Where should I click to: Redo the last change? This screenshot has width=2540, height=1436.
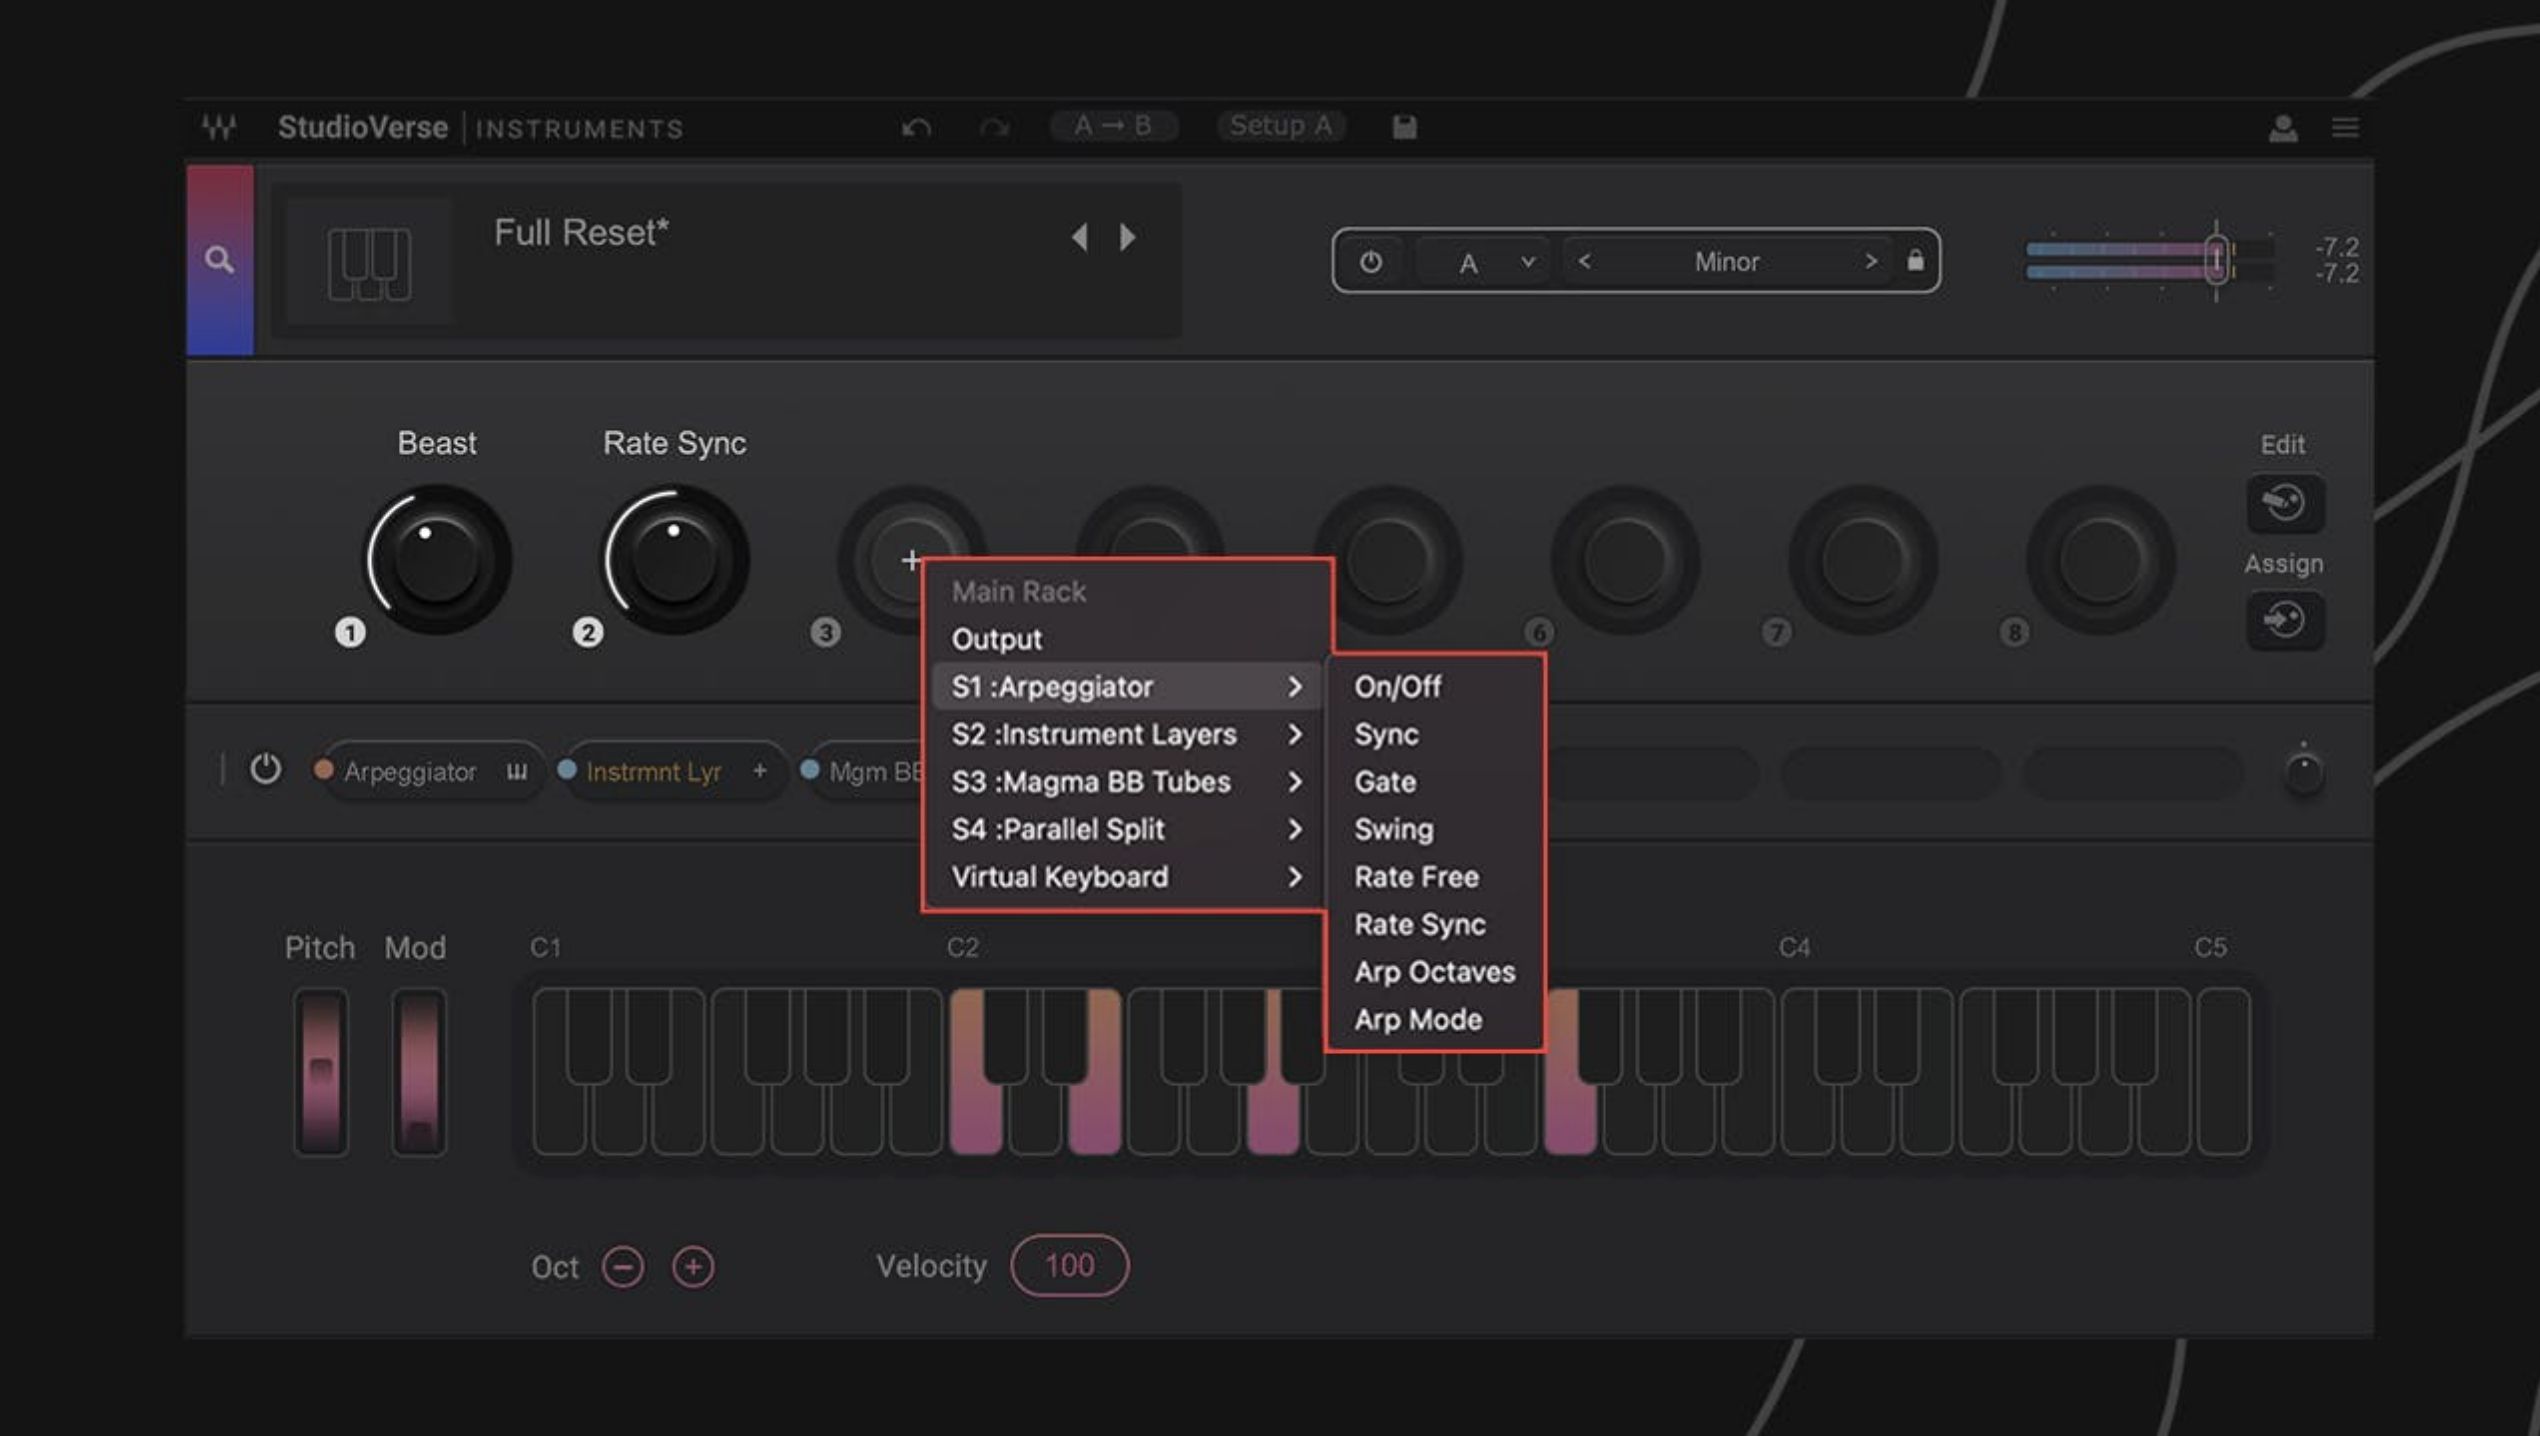[x=994, y=127]
